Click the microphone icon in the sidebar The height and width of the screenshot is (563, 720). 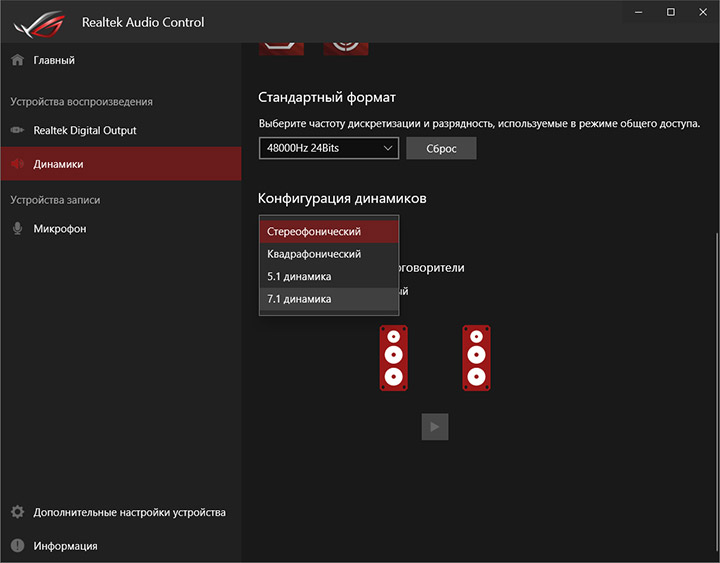point(17,228)
